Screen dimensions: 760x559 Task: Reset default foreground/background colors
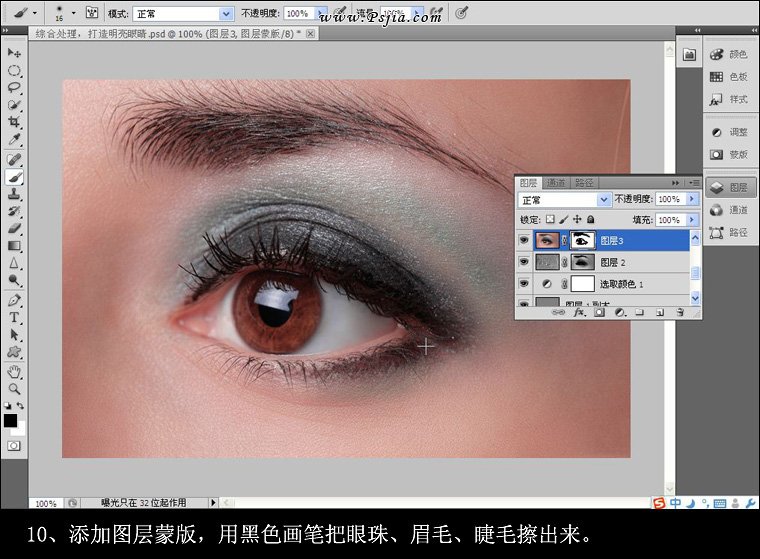(x=8, y=405)
